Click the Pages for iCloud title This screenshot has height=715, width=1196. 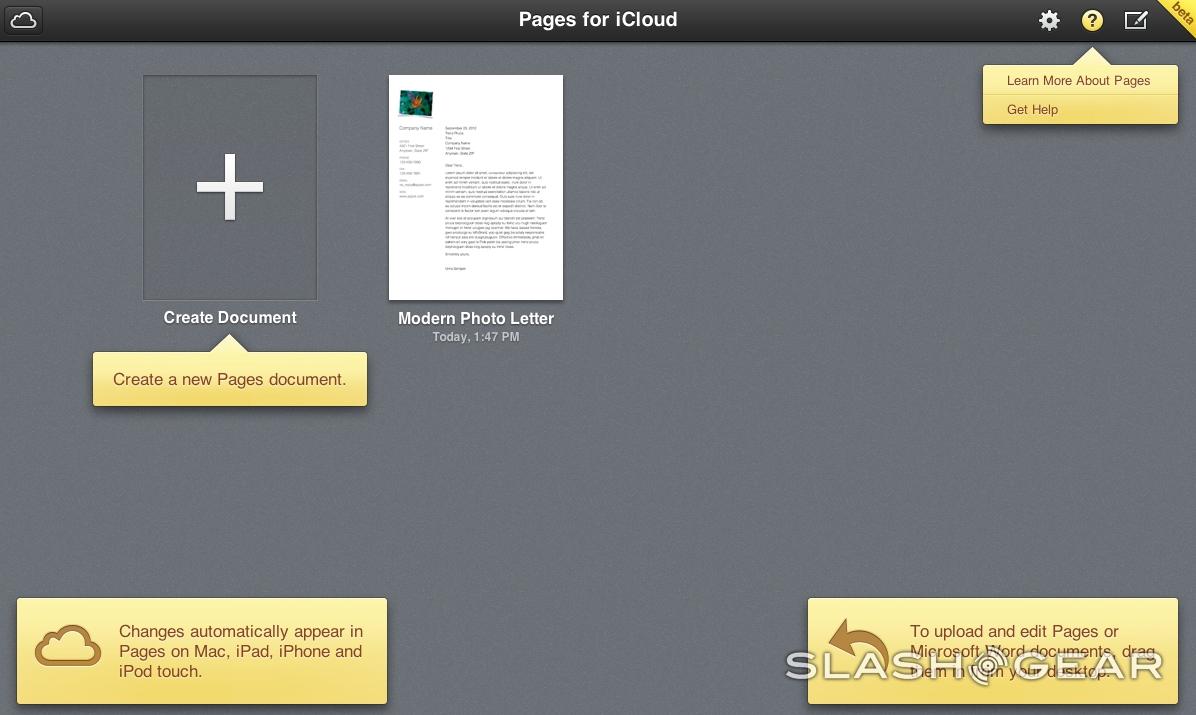(x=598, y=20)
